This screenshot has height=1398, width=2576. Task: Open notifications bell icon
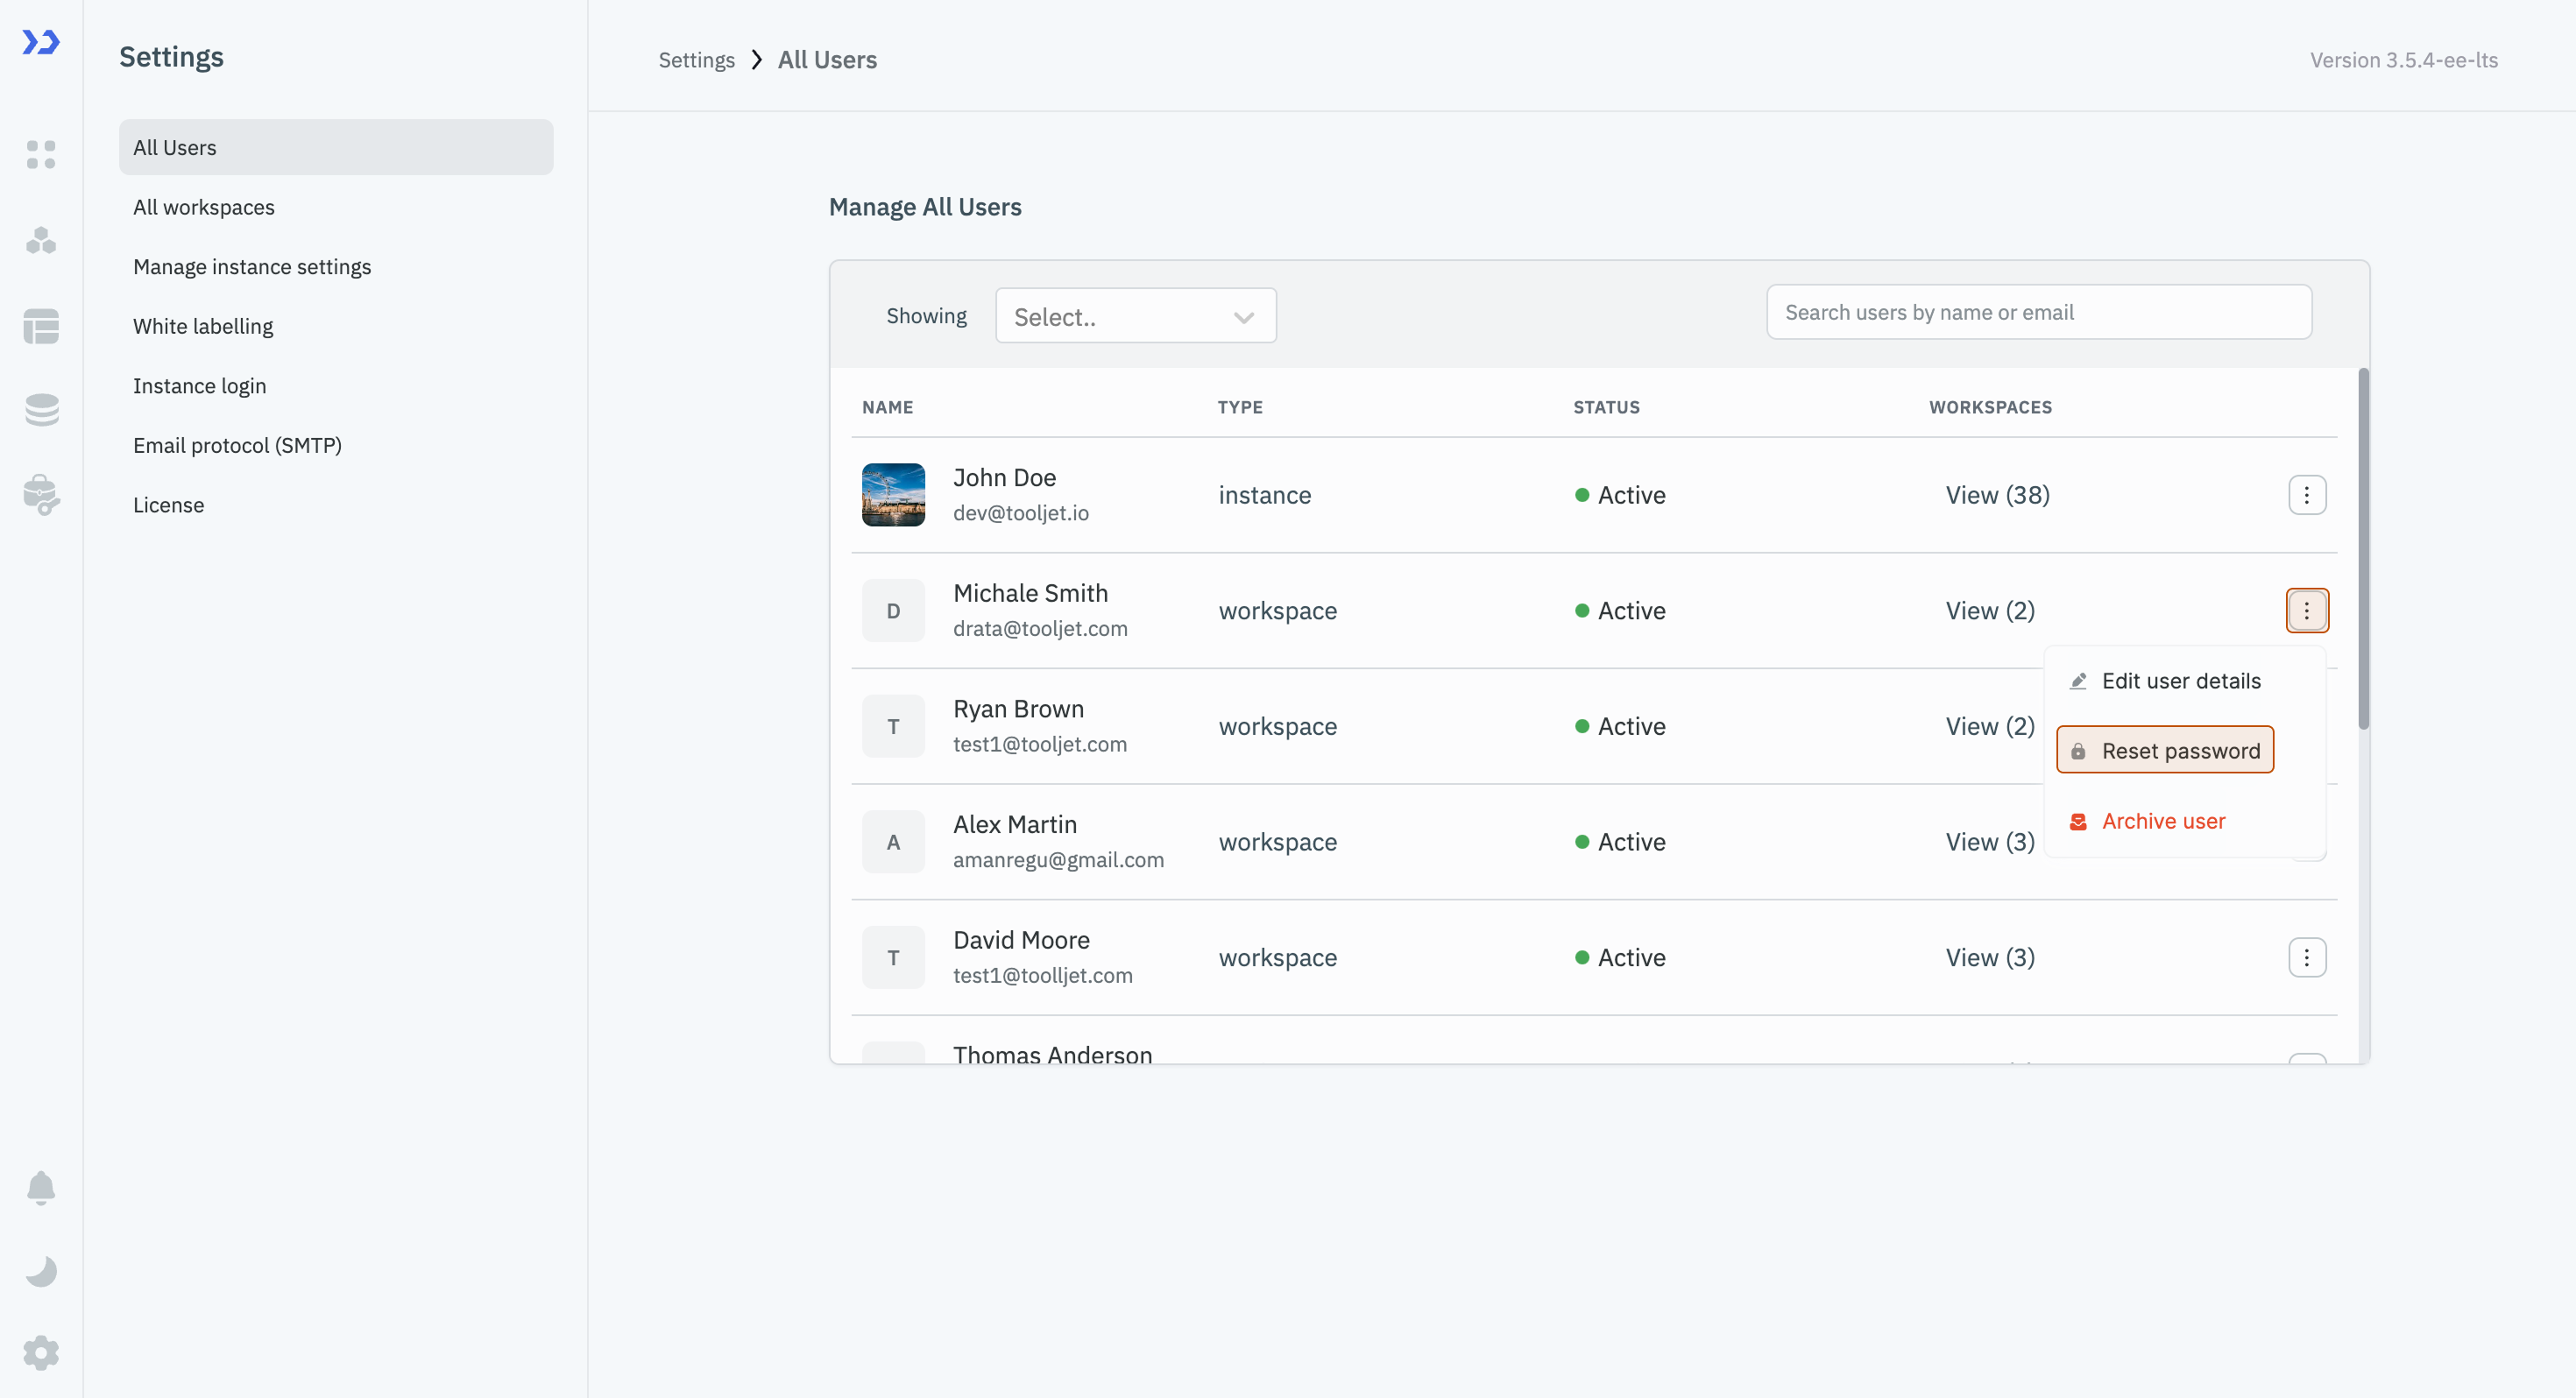(41, 1187)
